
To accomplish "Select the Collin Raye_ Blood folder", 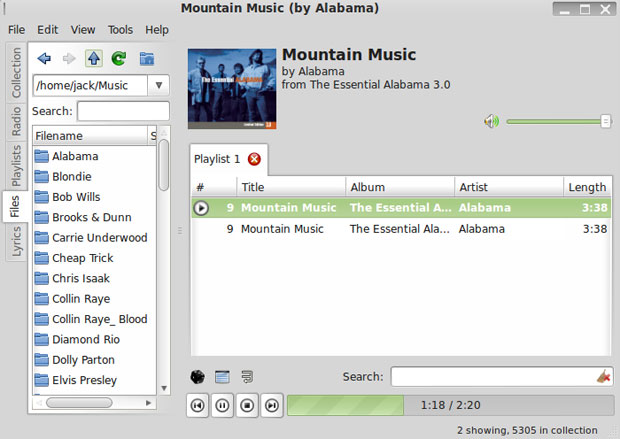I will coord(100,319).
